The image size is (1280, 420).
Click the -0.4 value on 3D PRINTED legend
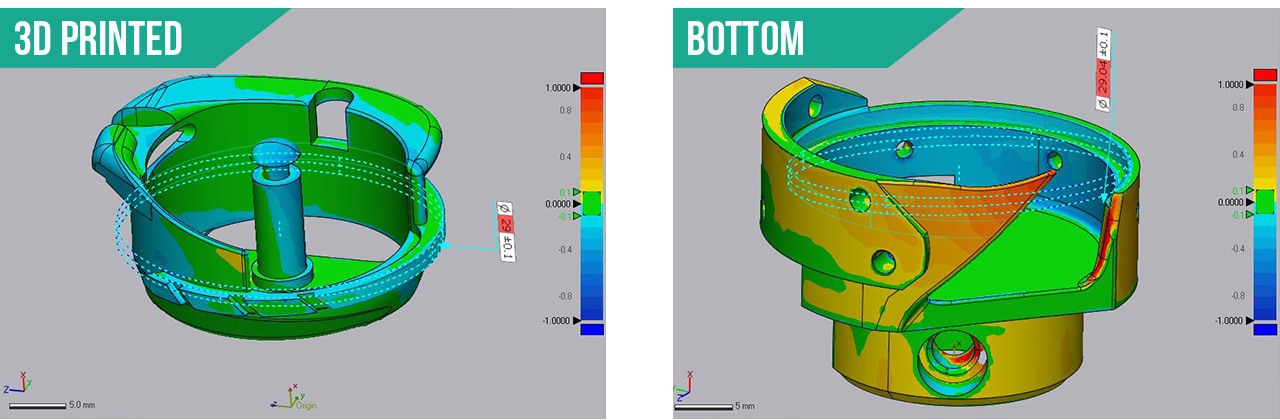click(x=563, y=250)
